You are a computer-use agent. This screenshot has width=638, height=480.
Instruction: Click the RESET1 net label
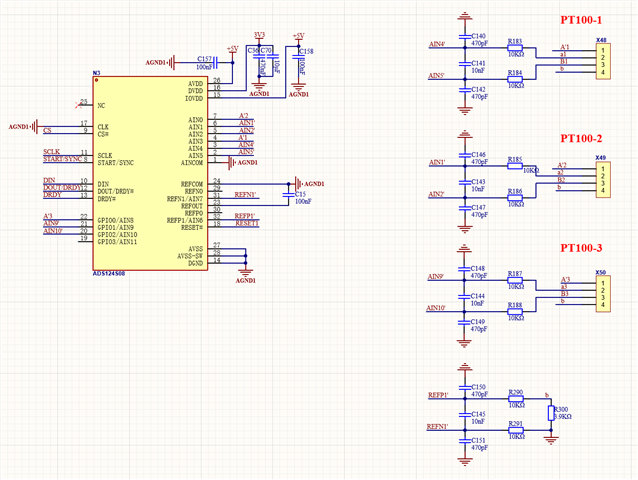(247, 223)
